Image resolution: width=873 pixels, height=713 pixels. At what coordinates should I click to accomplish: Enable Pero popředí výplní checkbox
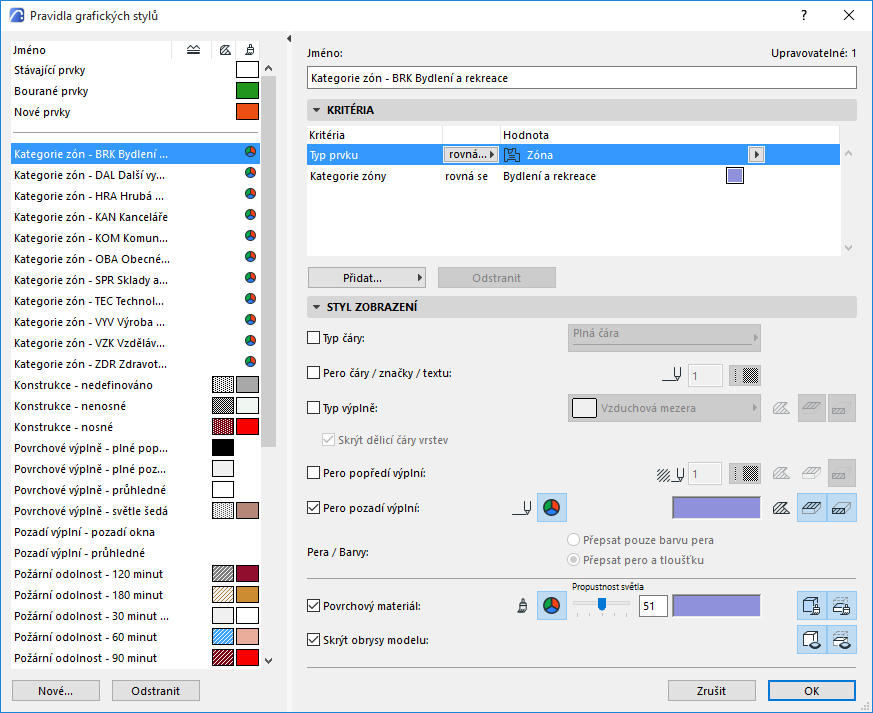click(313, 473)
